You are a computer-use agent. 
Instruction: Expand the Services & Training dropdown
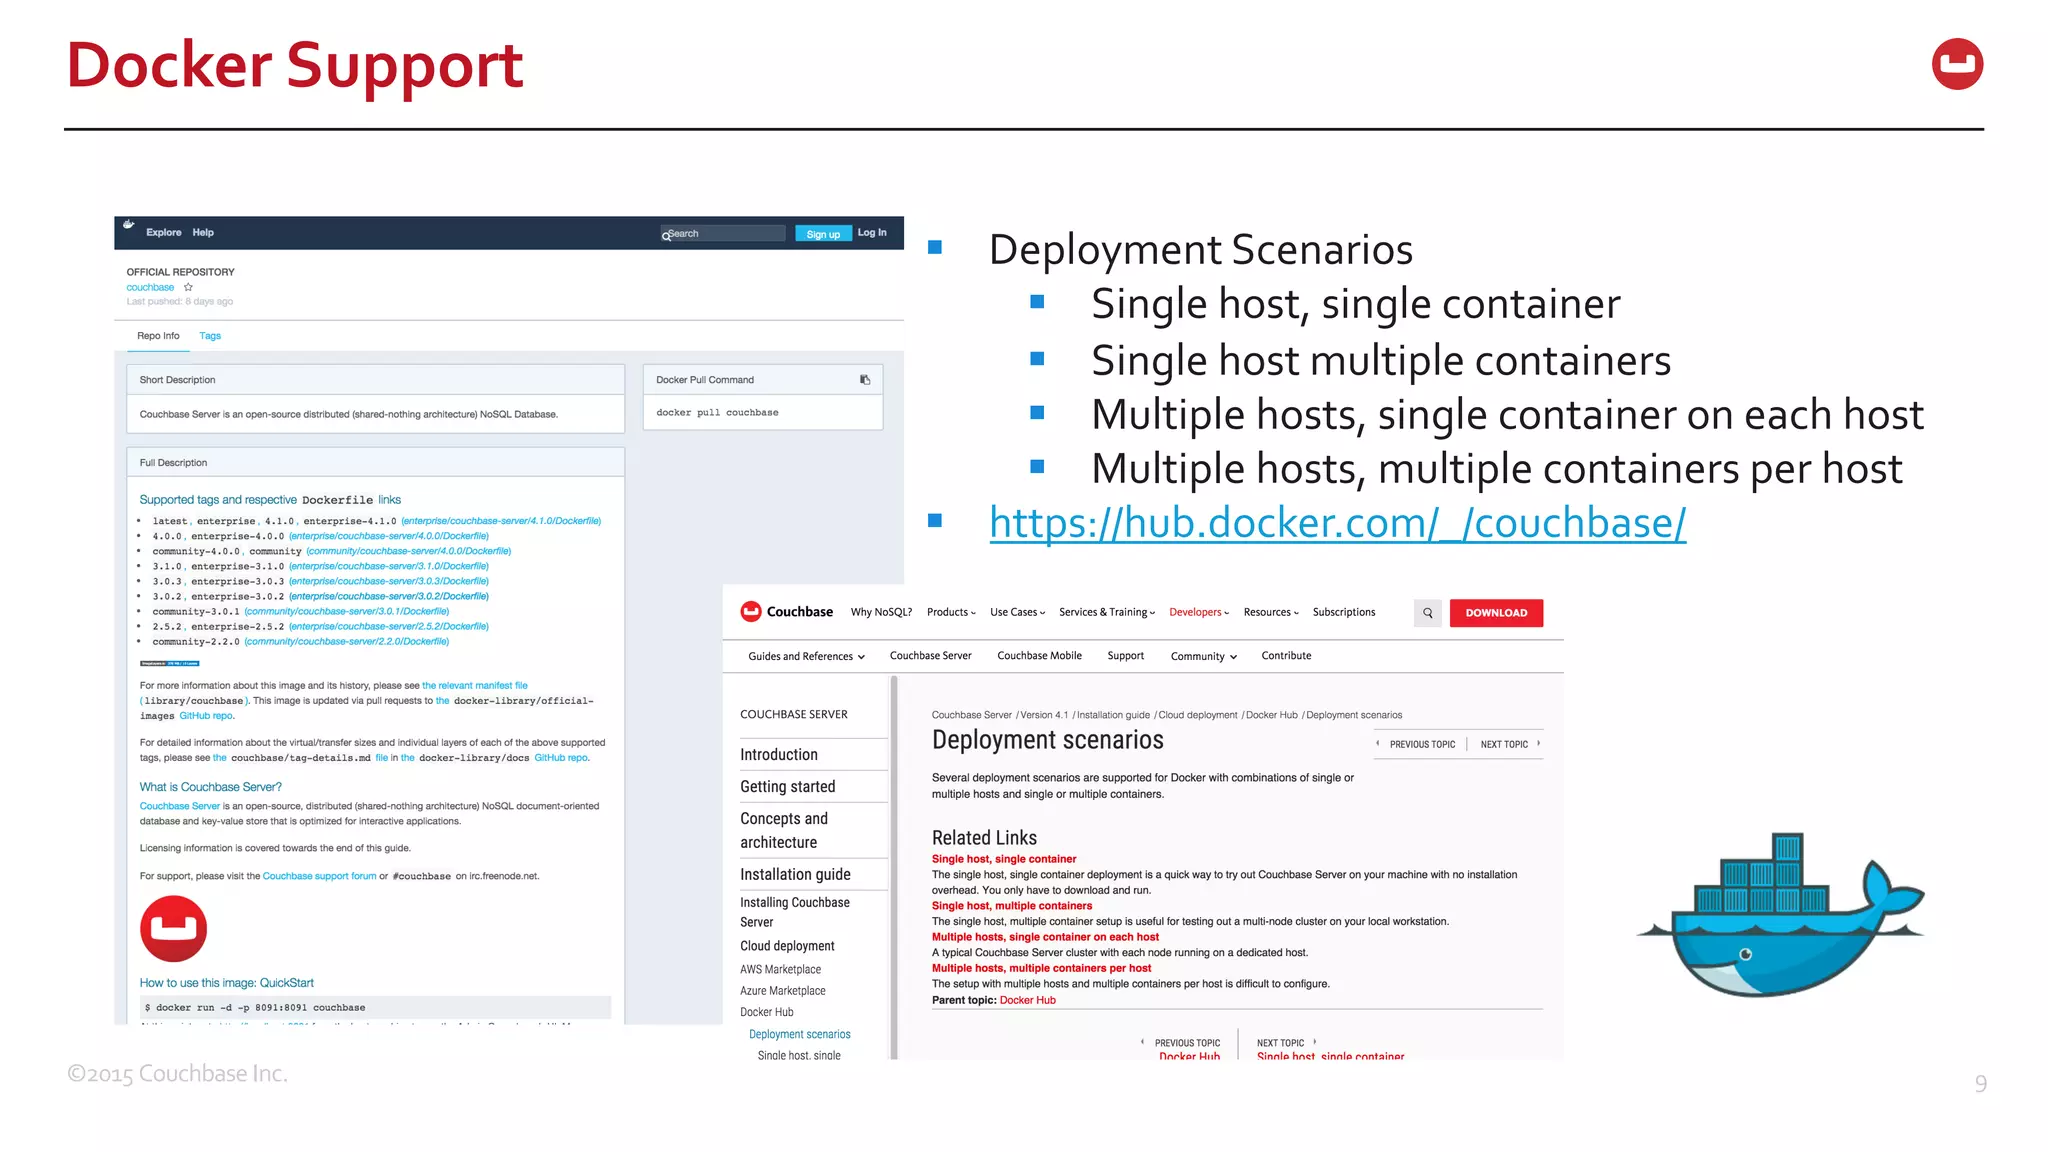(x=1107, y=613)
